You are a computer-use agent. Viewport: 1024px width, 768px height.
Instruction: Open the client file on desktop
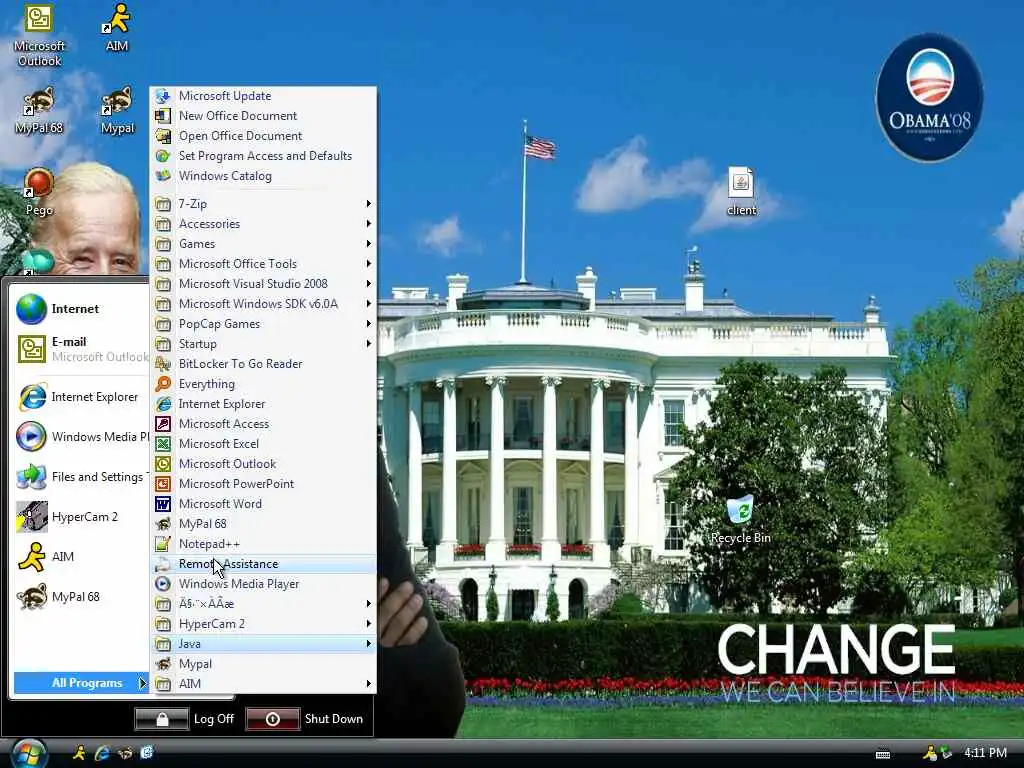pos(741,191)
